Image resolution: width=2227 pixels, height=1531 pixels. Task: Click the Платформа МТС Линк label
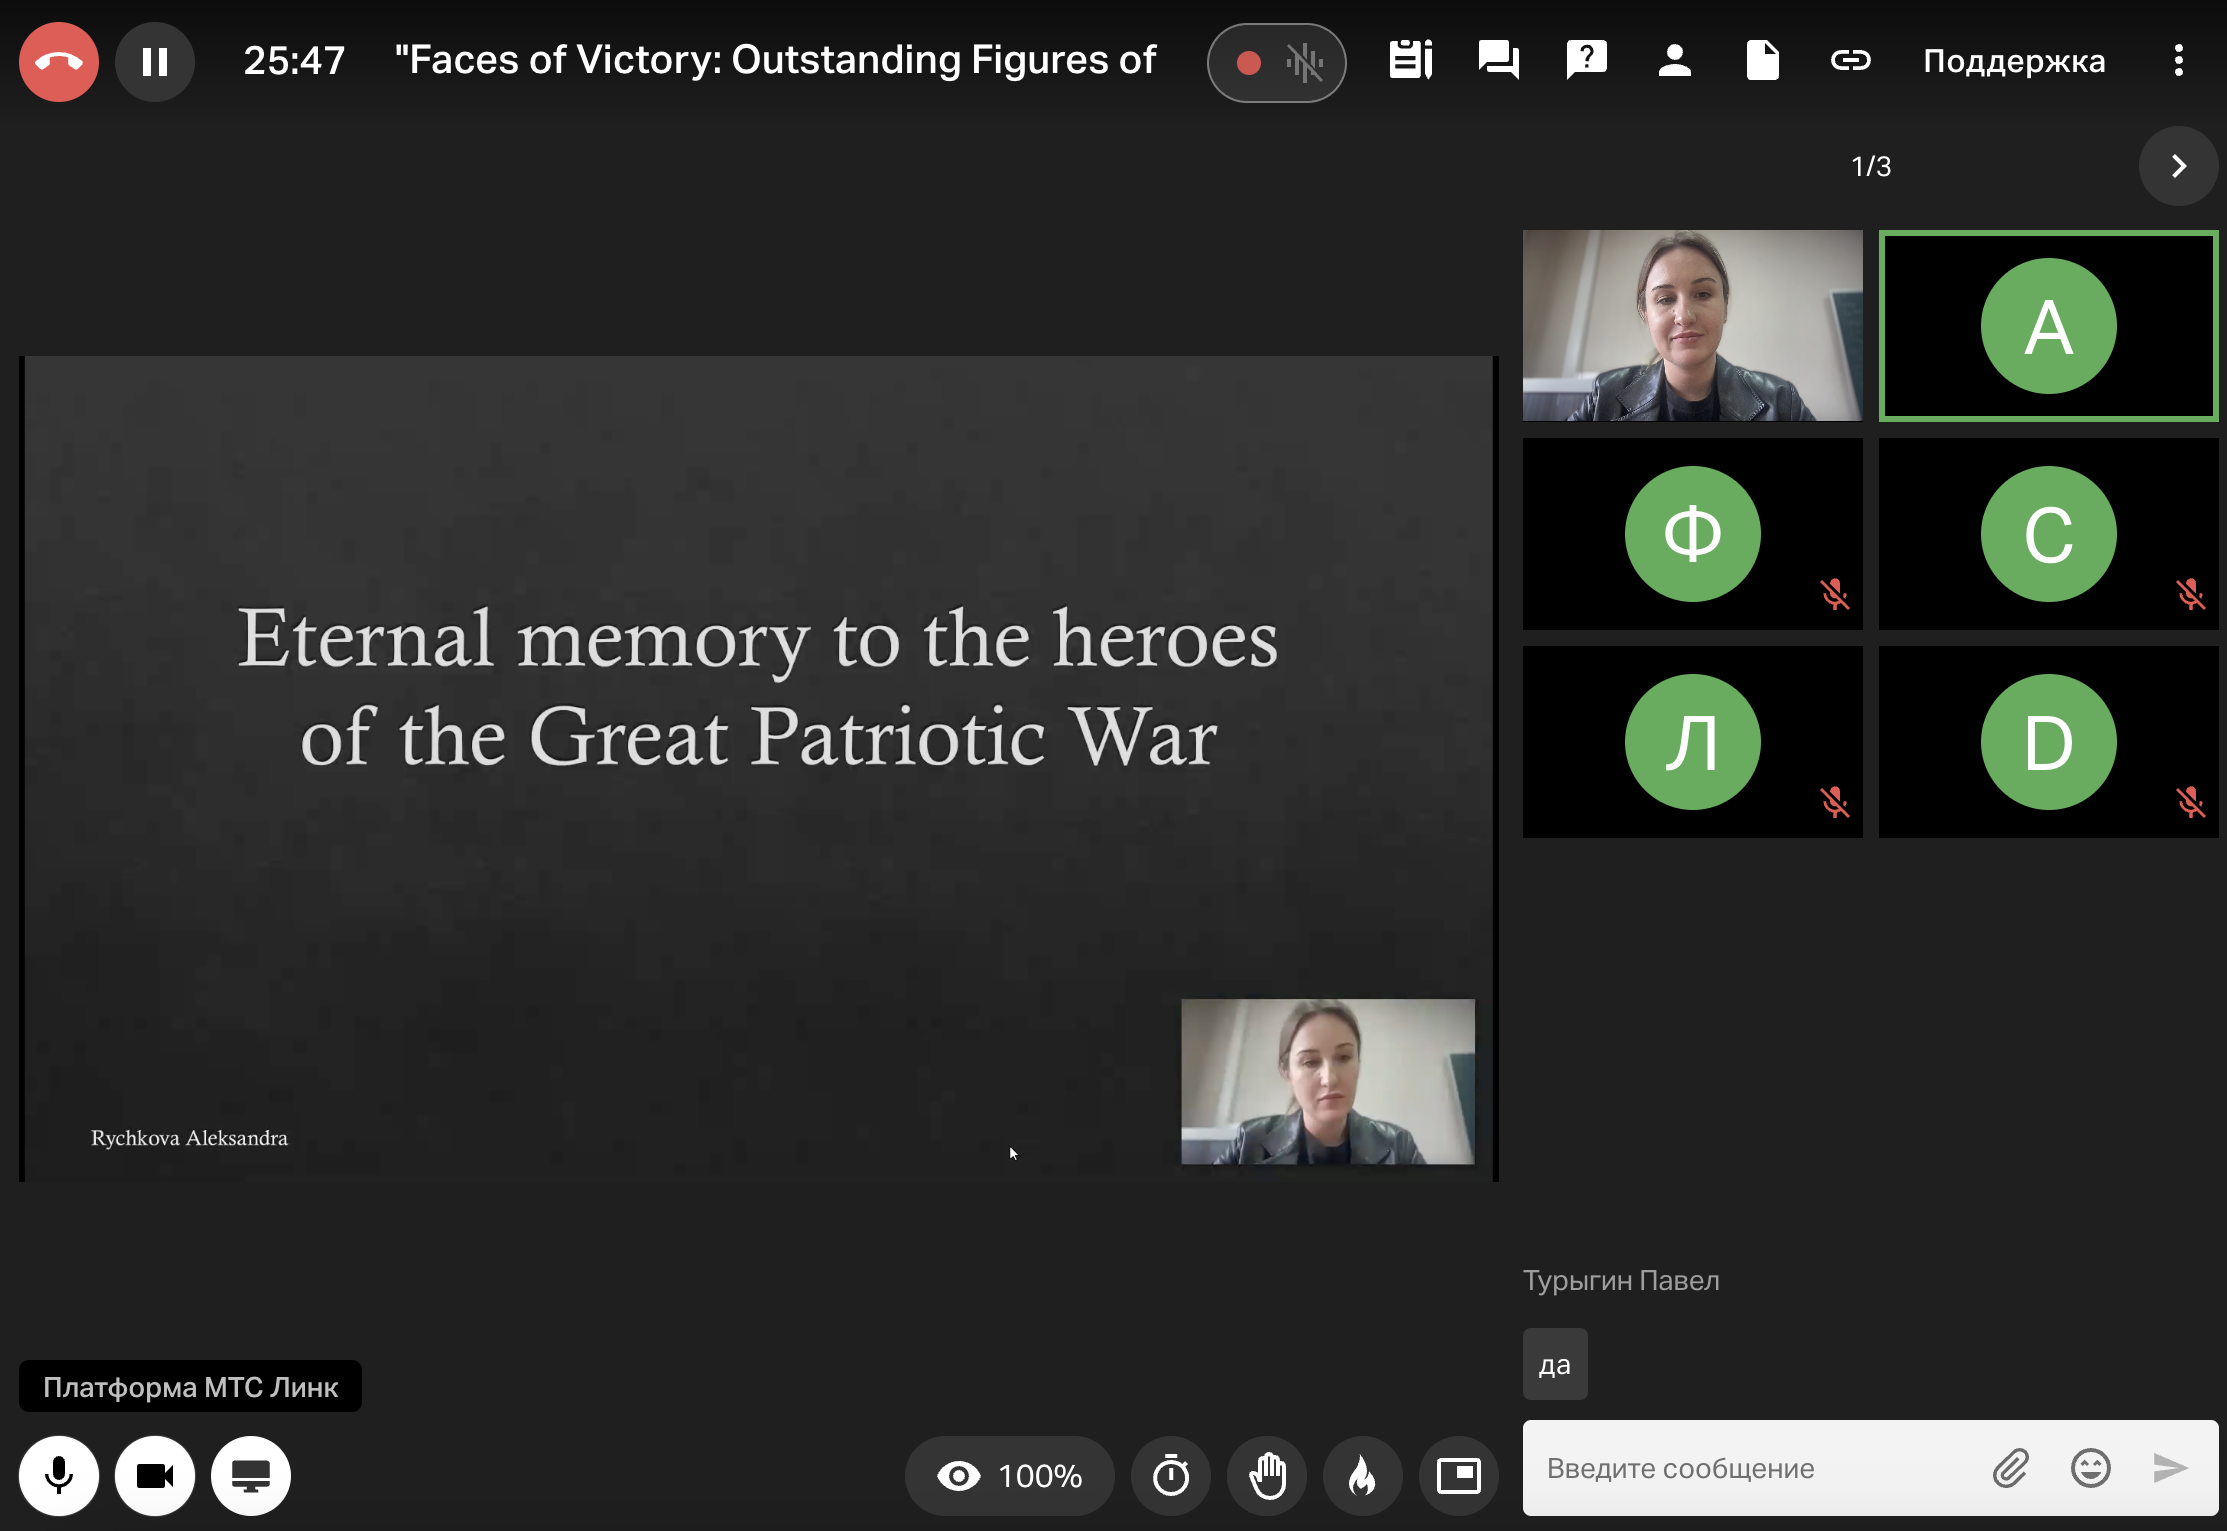pos(190,1386)
